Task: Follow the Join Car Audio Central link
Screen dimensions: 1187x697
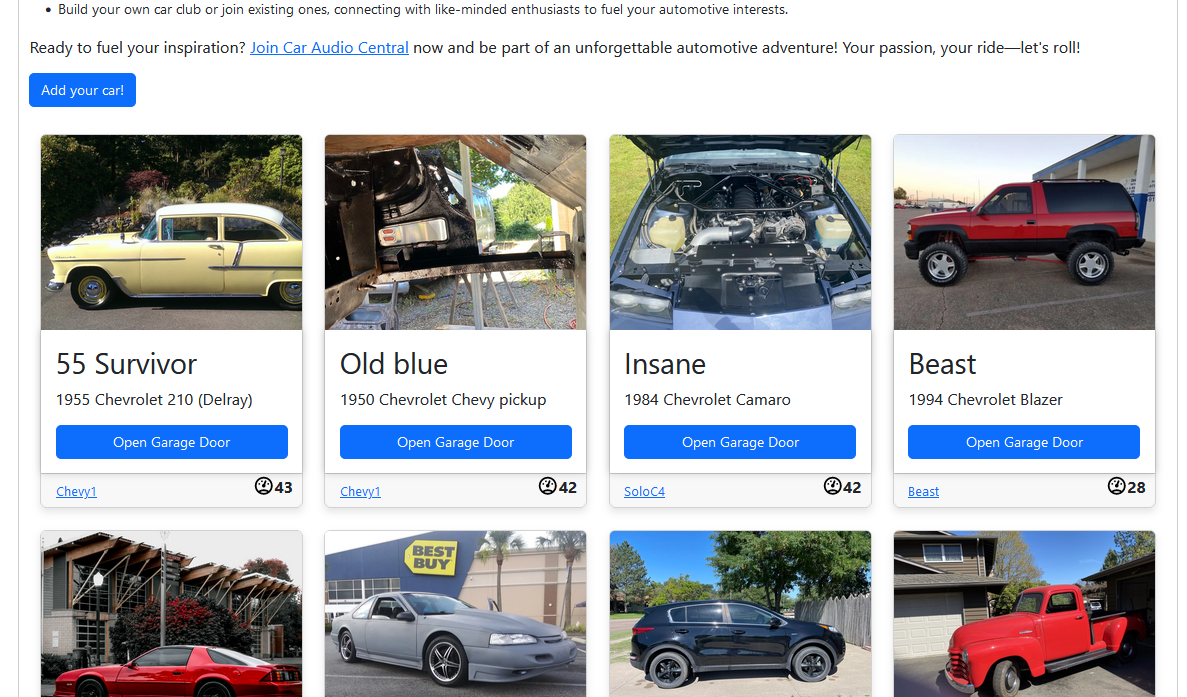Action: point(329,48)
